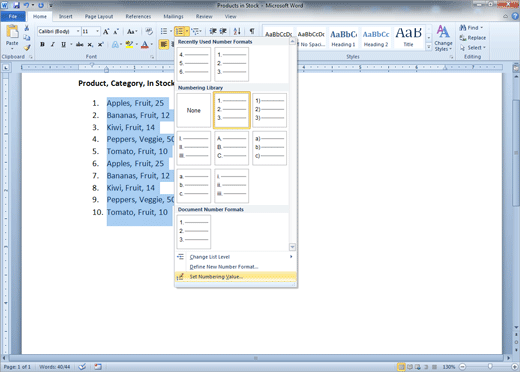The width and height of the screenshot is (520, 372).
Task: Click the Undo icon in Quick Access
Action: click(x=26, y=5)
